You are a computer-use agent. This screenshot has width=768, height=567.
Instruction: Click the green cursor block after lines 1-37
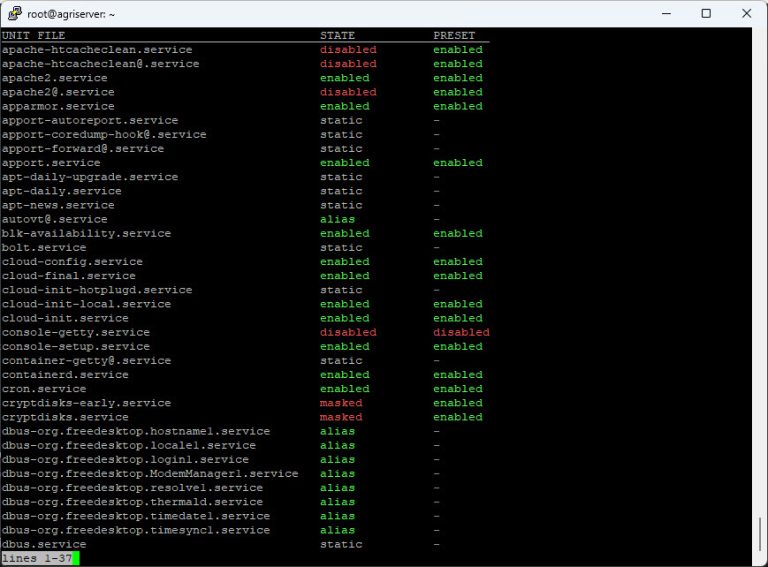pyautogui.click(x=76, y=558)
